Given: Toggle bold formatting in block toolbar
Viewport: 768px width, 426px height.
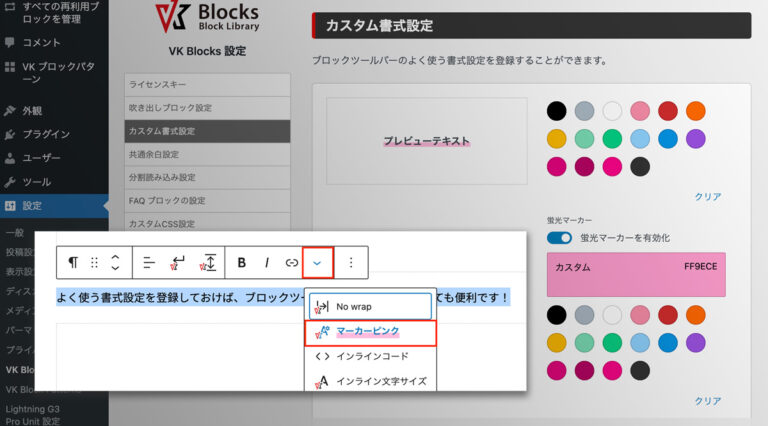Looking at the screenshot, I should [x=242, y=263].
